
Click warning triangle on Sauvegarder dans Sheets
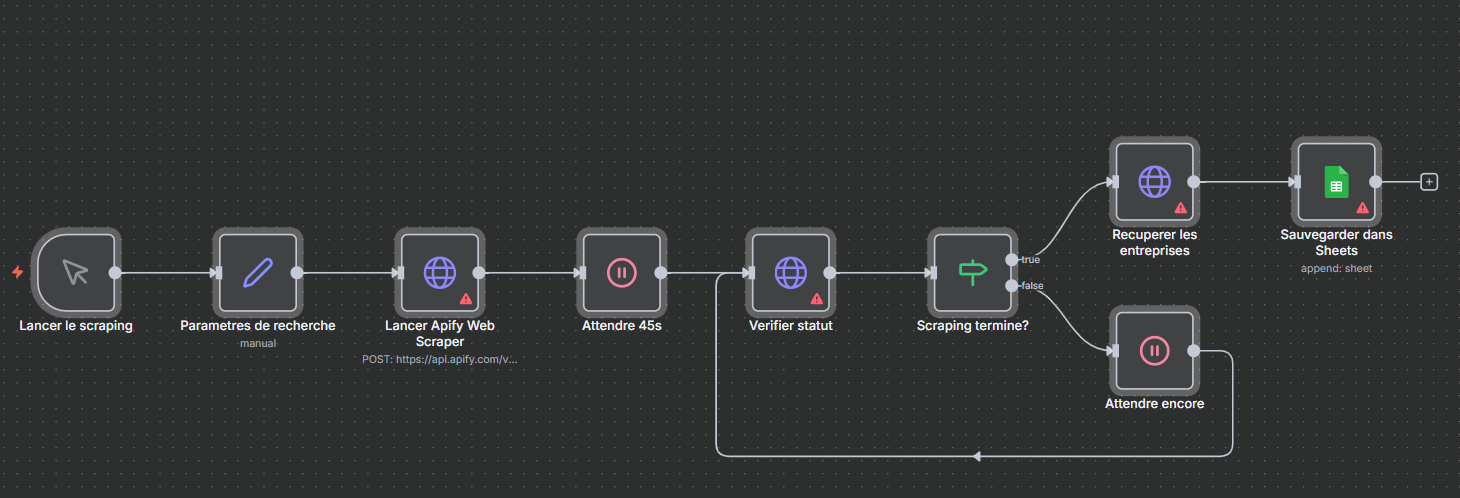(x=1363, y=208)
